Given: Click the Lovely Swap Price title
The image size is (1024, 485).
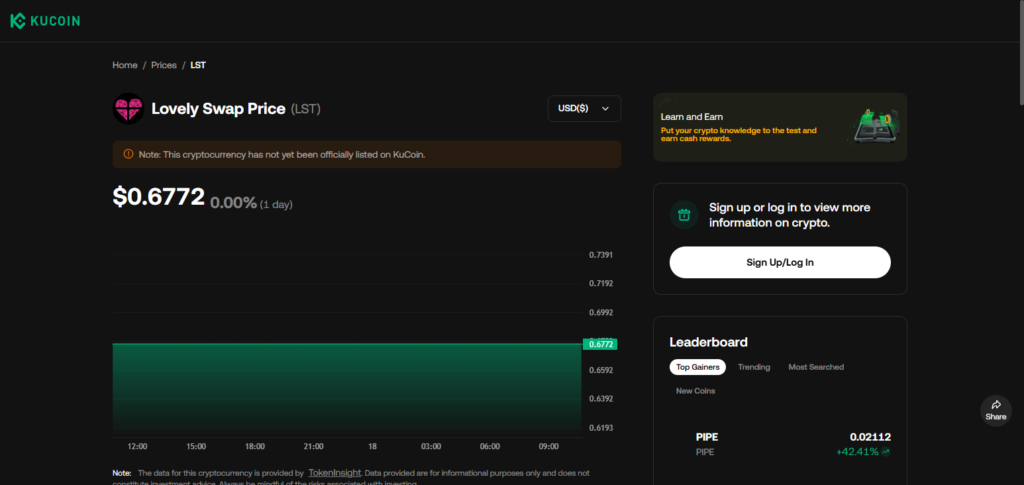Looking at the screenshot, I should coord(218,109).
